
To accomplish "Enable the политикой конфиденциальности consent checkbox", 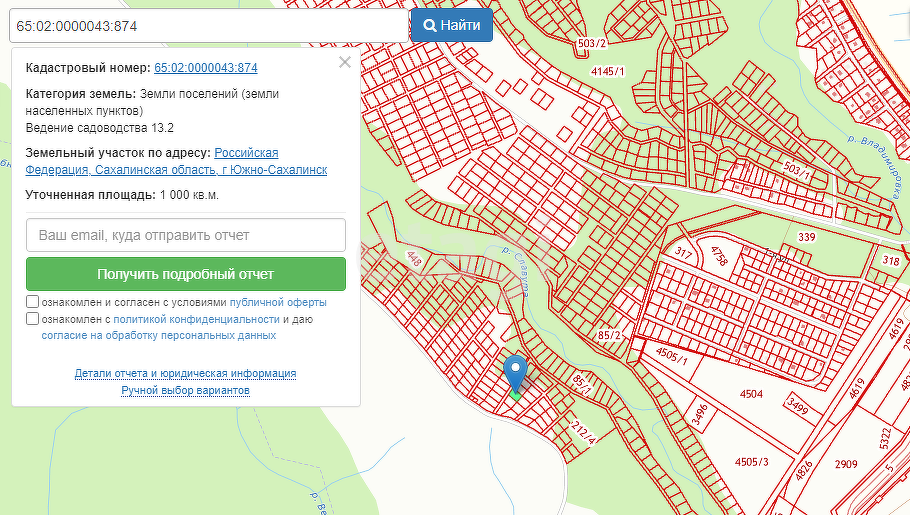I will [x=33, y=319].
